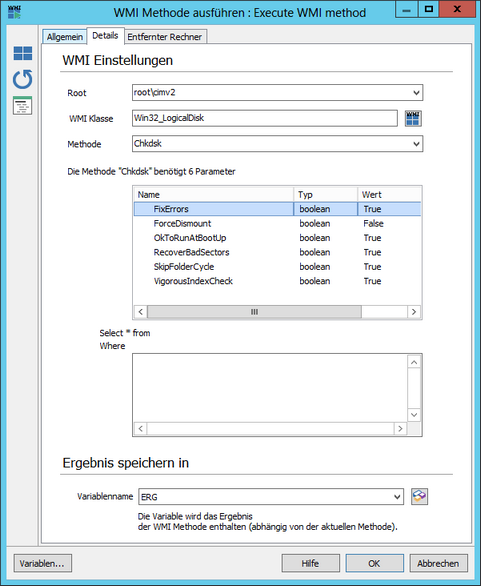Click the WMI app icon in title bar

tap(14, 12)
